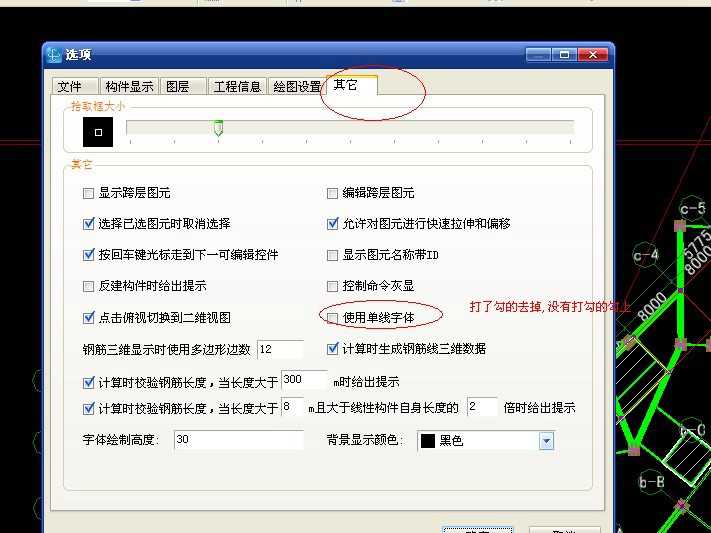The height and width of the screenshot is (533, 711).
Task: Open the 绘图设置 tab
Action: point(297,86)
